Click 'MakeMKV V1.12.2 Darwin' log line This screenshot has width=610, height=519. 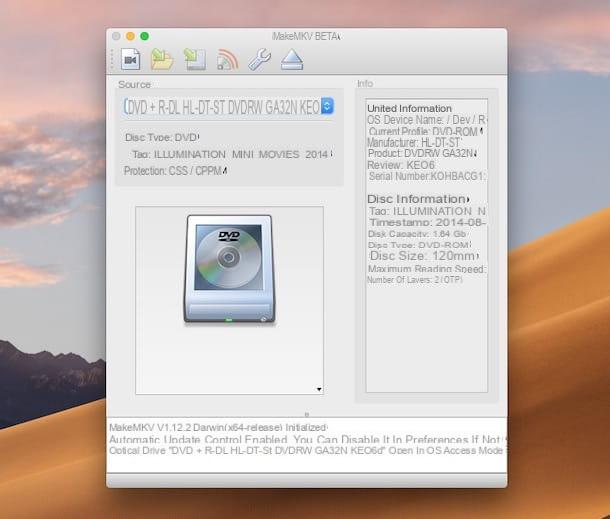pos(218,428)
